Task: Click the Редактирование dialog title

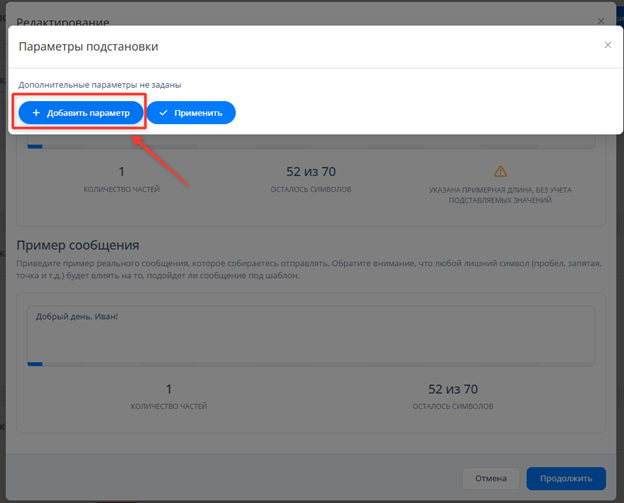Action: (63, 21)
